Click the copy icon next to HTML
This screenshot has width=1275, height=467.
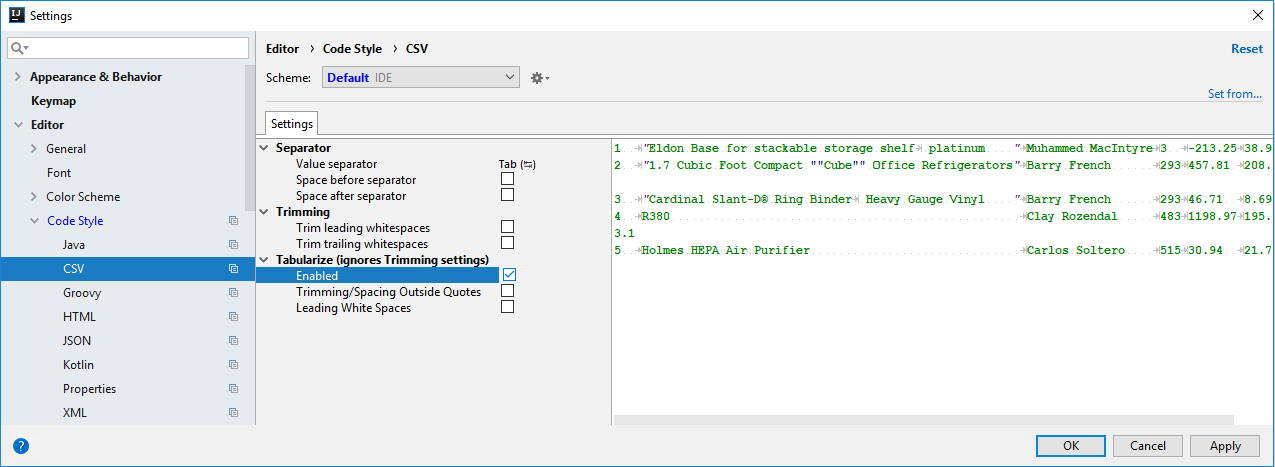233,317
